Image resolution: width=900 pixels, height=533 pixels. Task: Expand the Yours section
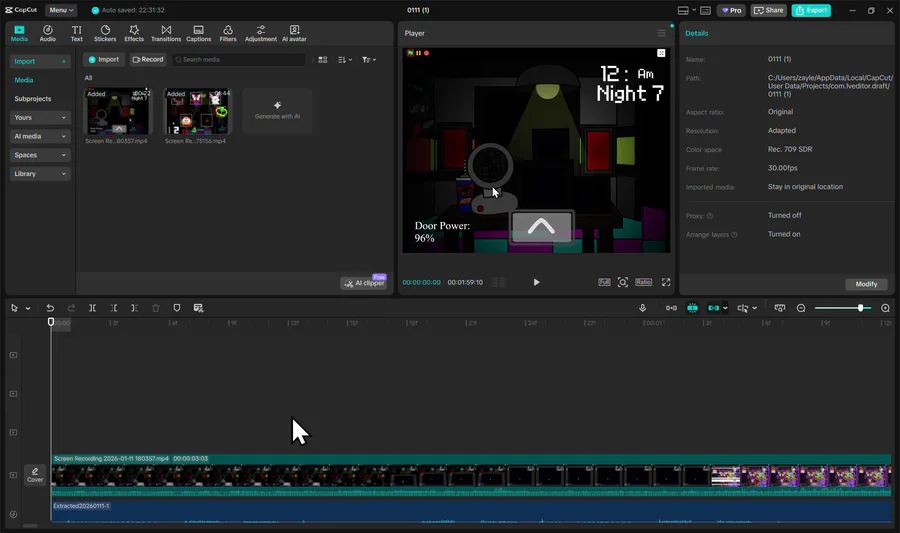40,118
